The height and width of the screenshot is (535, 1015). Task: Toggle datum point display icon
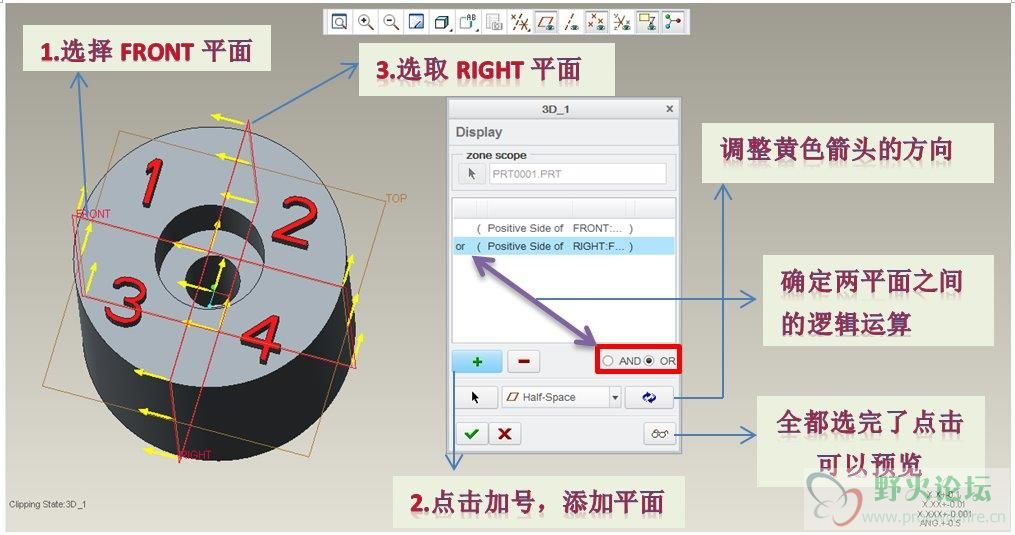pyautogui.click(x=596, y=23)
